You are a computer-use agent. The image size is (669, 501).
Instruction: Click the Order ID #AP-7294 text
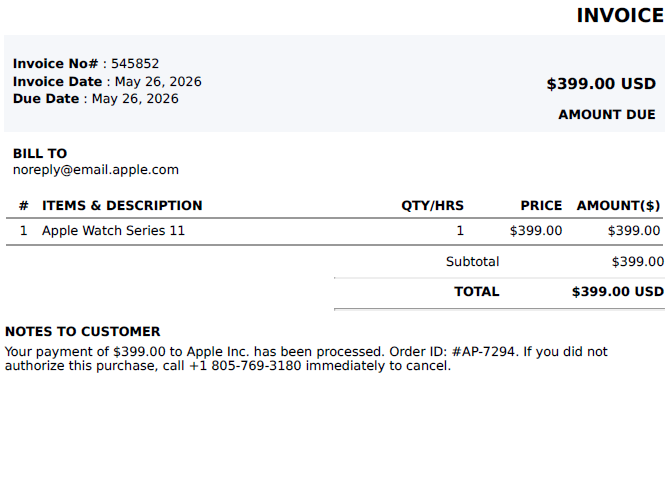(453, 352)
